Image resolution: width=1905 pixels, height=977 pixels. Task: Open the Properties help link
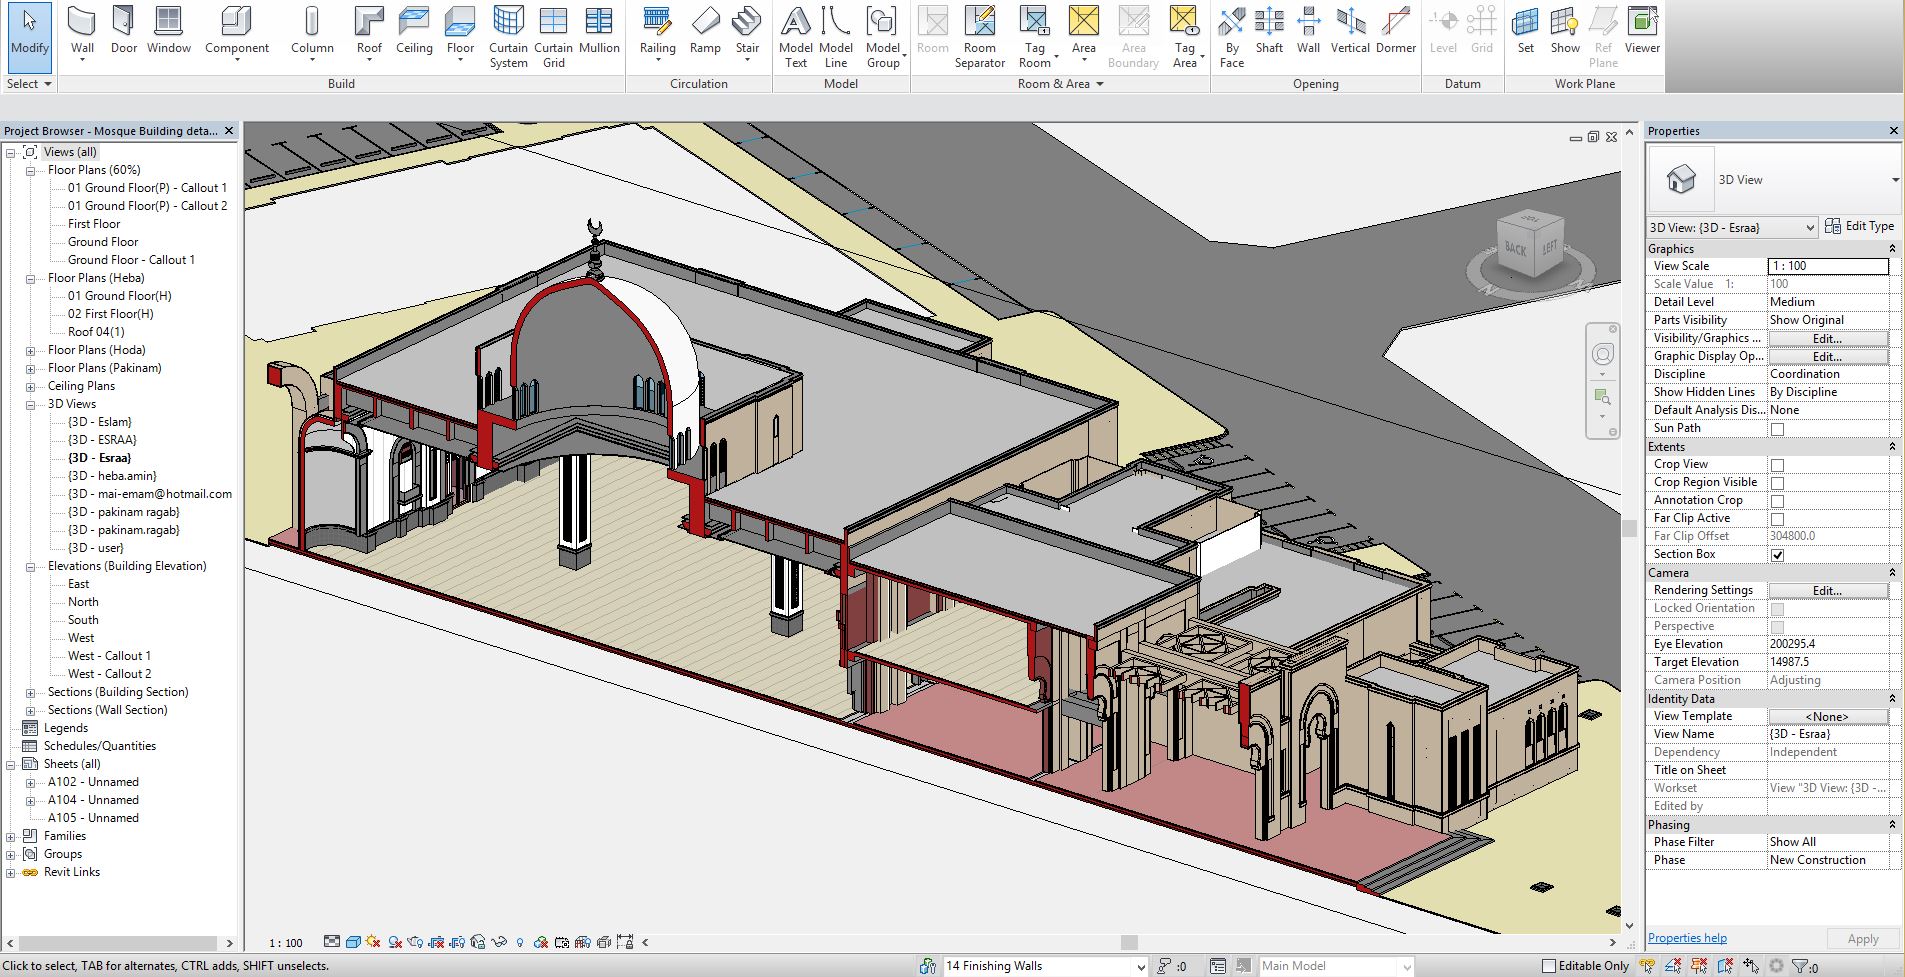tap(1687, 938)
